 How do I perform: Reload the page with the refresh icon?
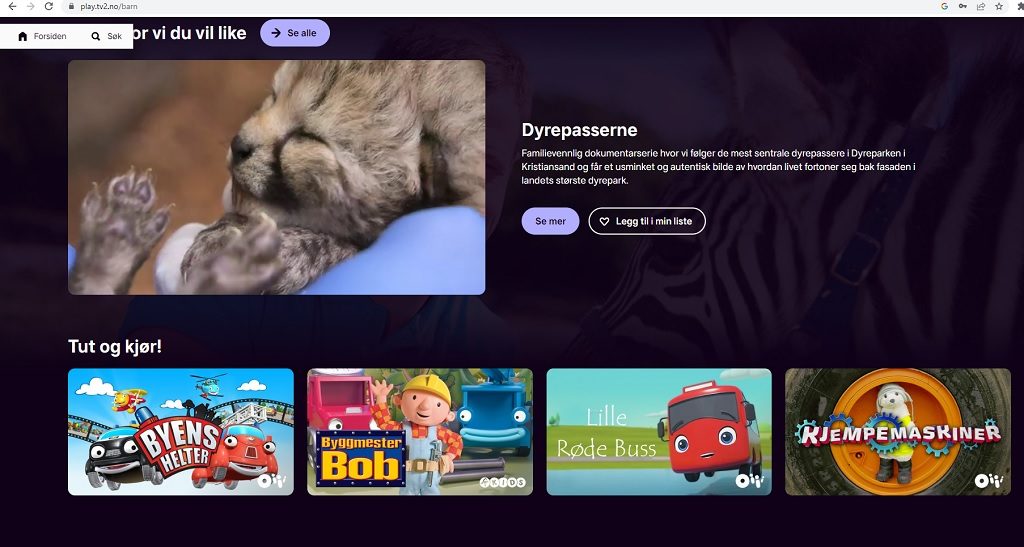(x=48, y=6)
